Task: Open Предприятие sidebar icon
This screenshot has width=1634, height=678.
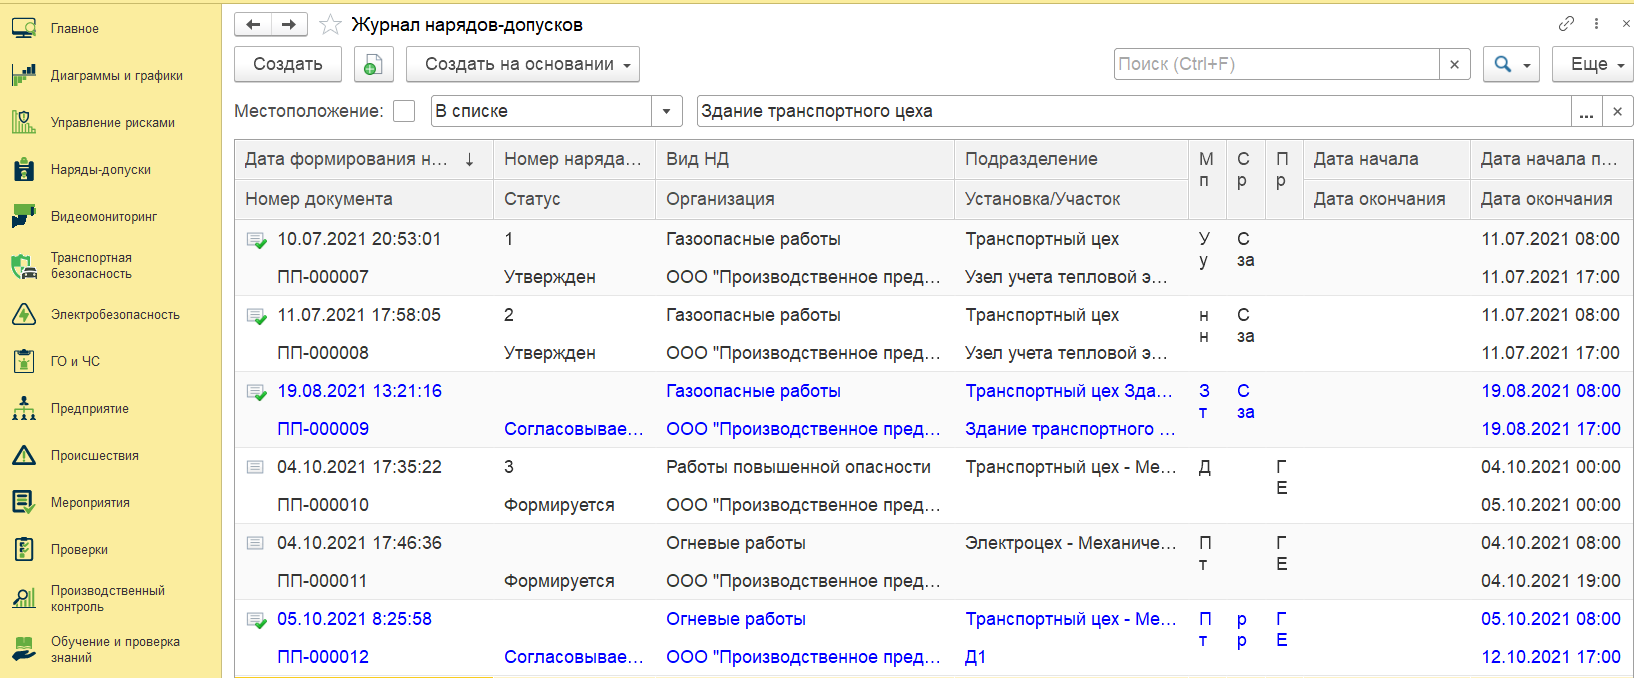Action: click(x=24, y=408)
